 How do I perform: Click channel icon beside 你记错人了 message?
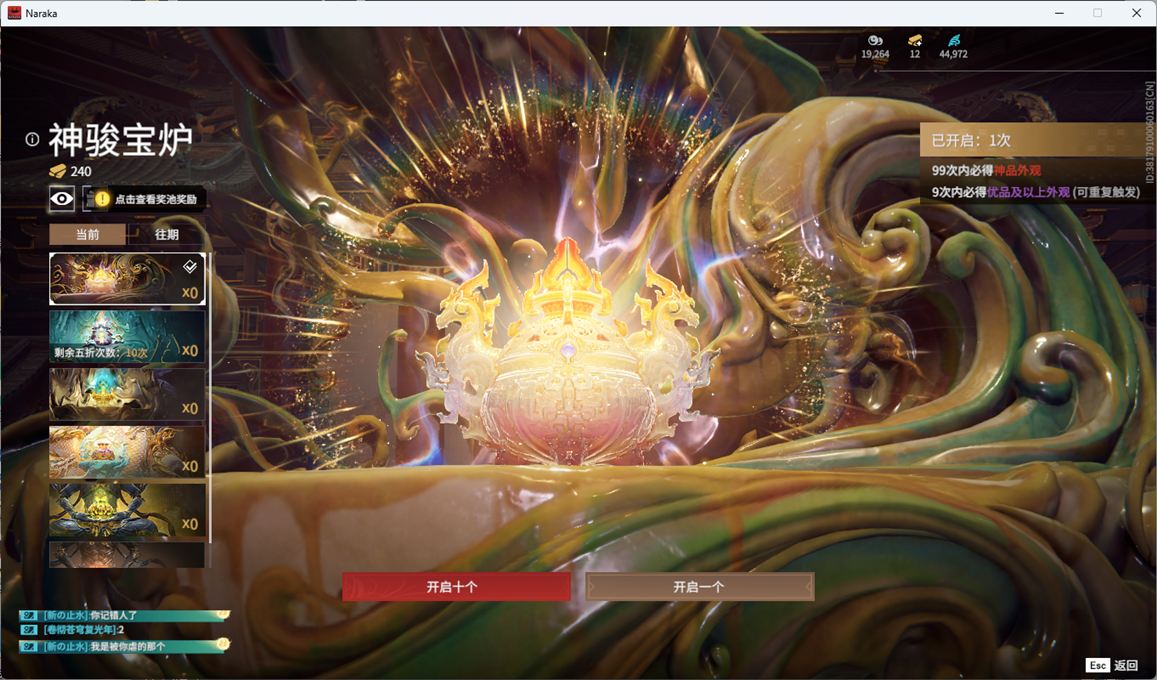29,615
